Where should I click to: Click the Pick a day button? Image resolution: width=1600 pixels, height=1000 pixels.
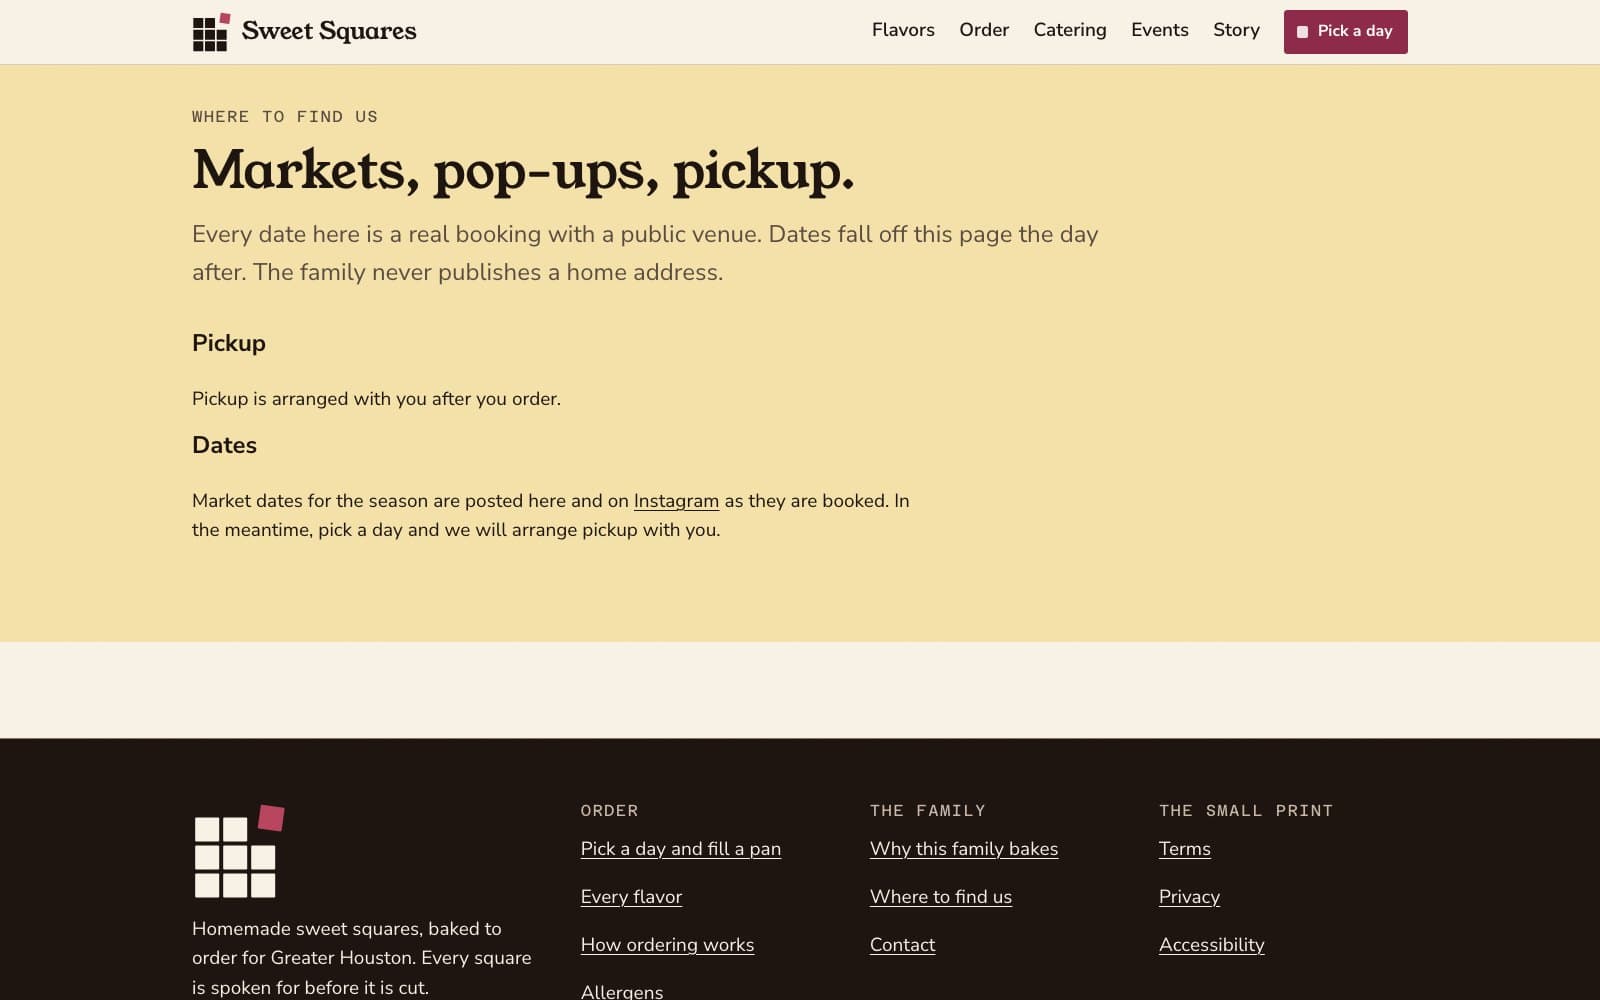1345,32
